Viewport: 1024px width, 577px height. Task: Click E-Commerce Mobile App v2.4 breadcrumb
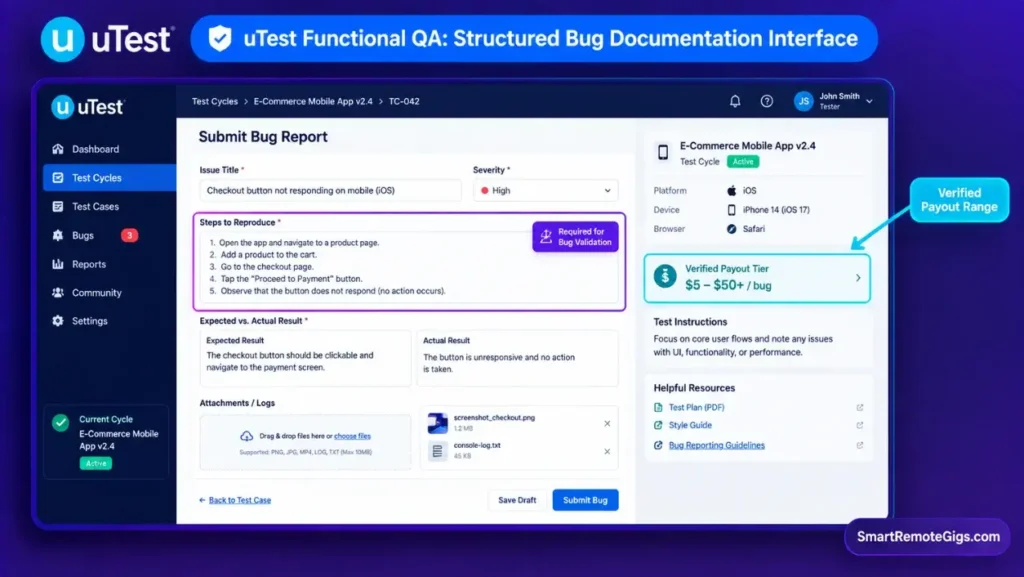pos(313,101)
